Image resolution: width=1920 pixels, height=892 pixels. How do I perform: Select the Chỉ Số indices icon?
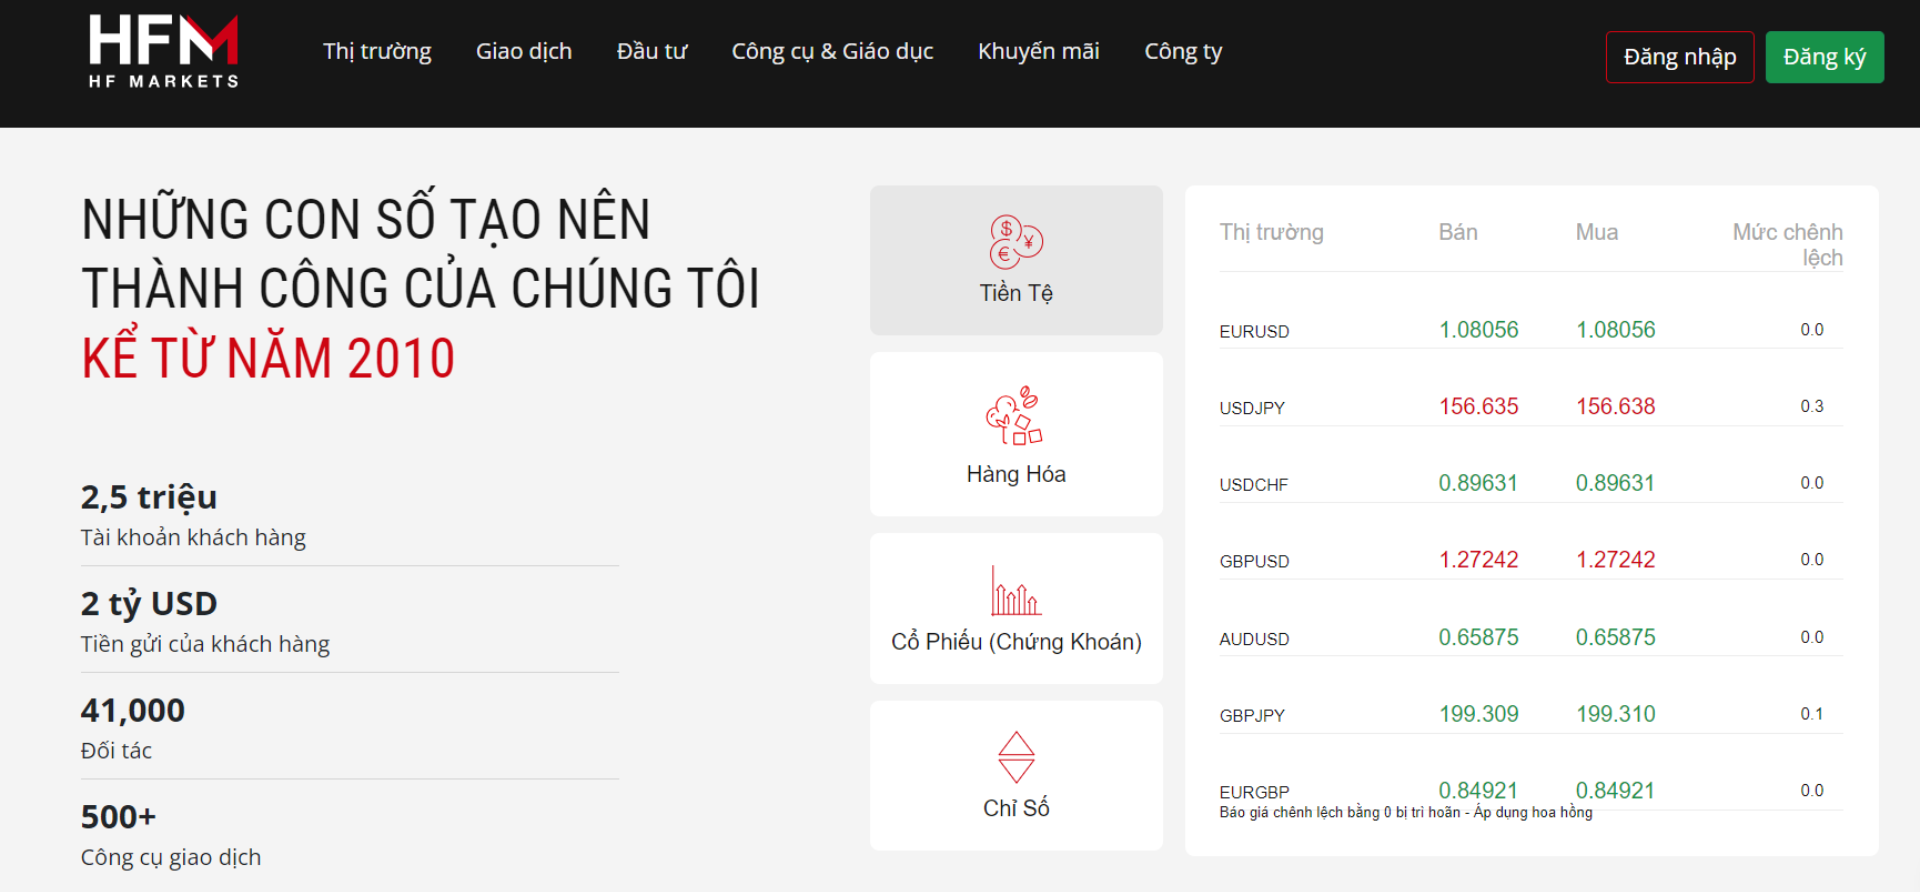coord(1016,757)
